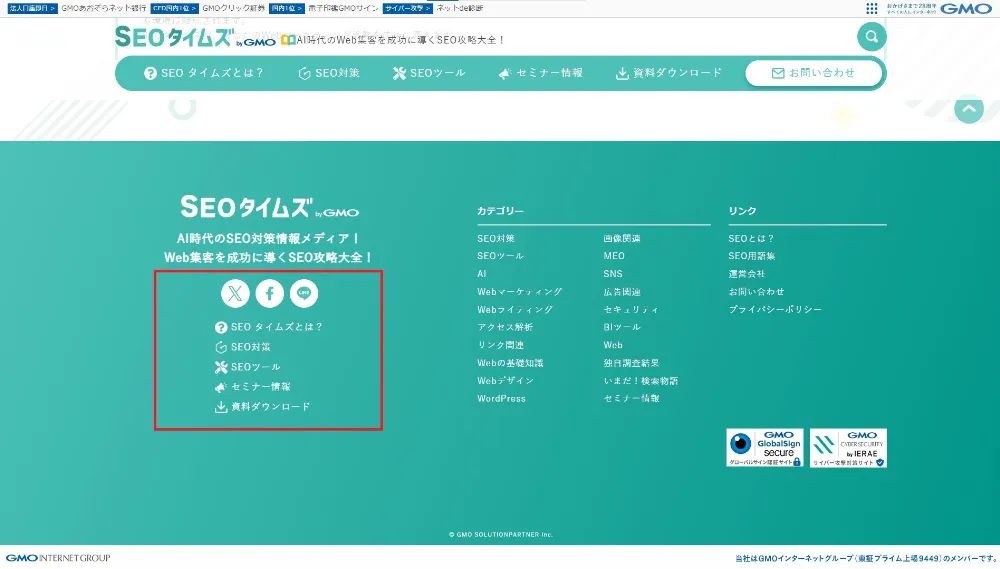Image resolution: width=1000 pixels, height=569 pixels.
Task: Open category 'SEO対策' in カテゴリー list
Action: pyautogui.click(x=496, y=239)
